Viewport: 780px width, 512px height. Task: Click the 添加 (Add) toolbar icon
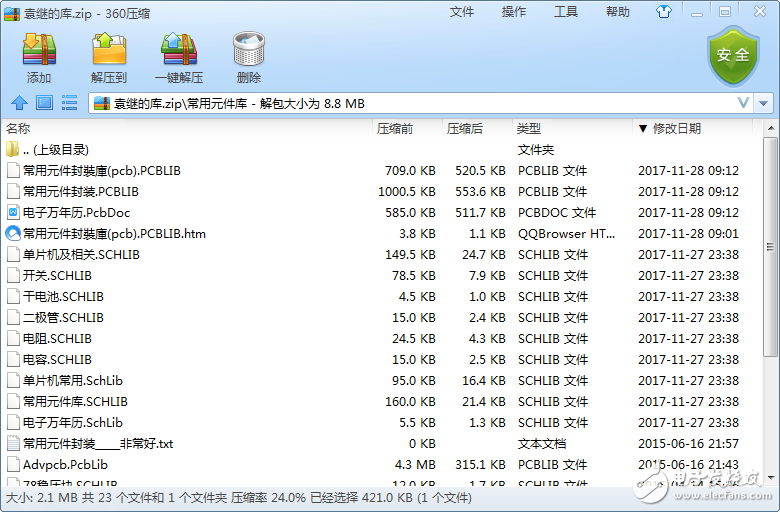(x=39, y=58)
